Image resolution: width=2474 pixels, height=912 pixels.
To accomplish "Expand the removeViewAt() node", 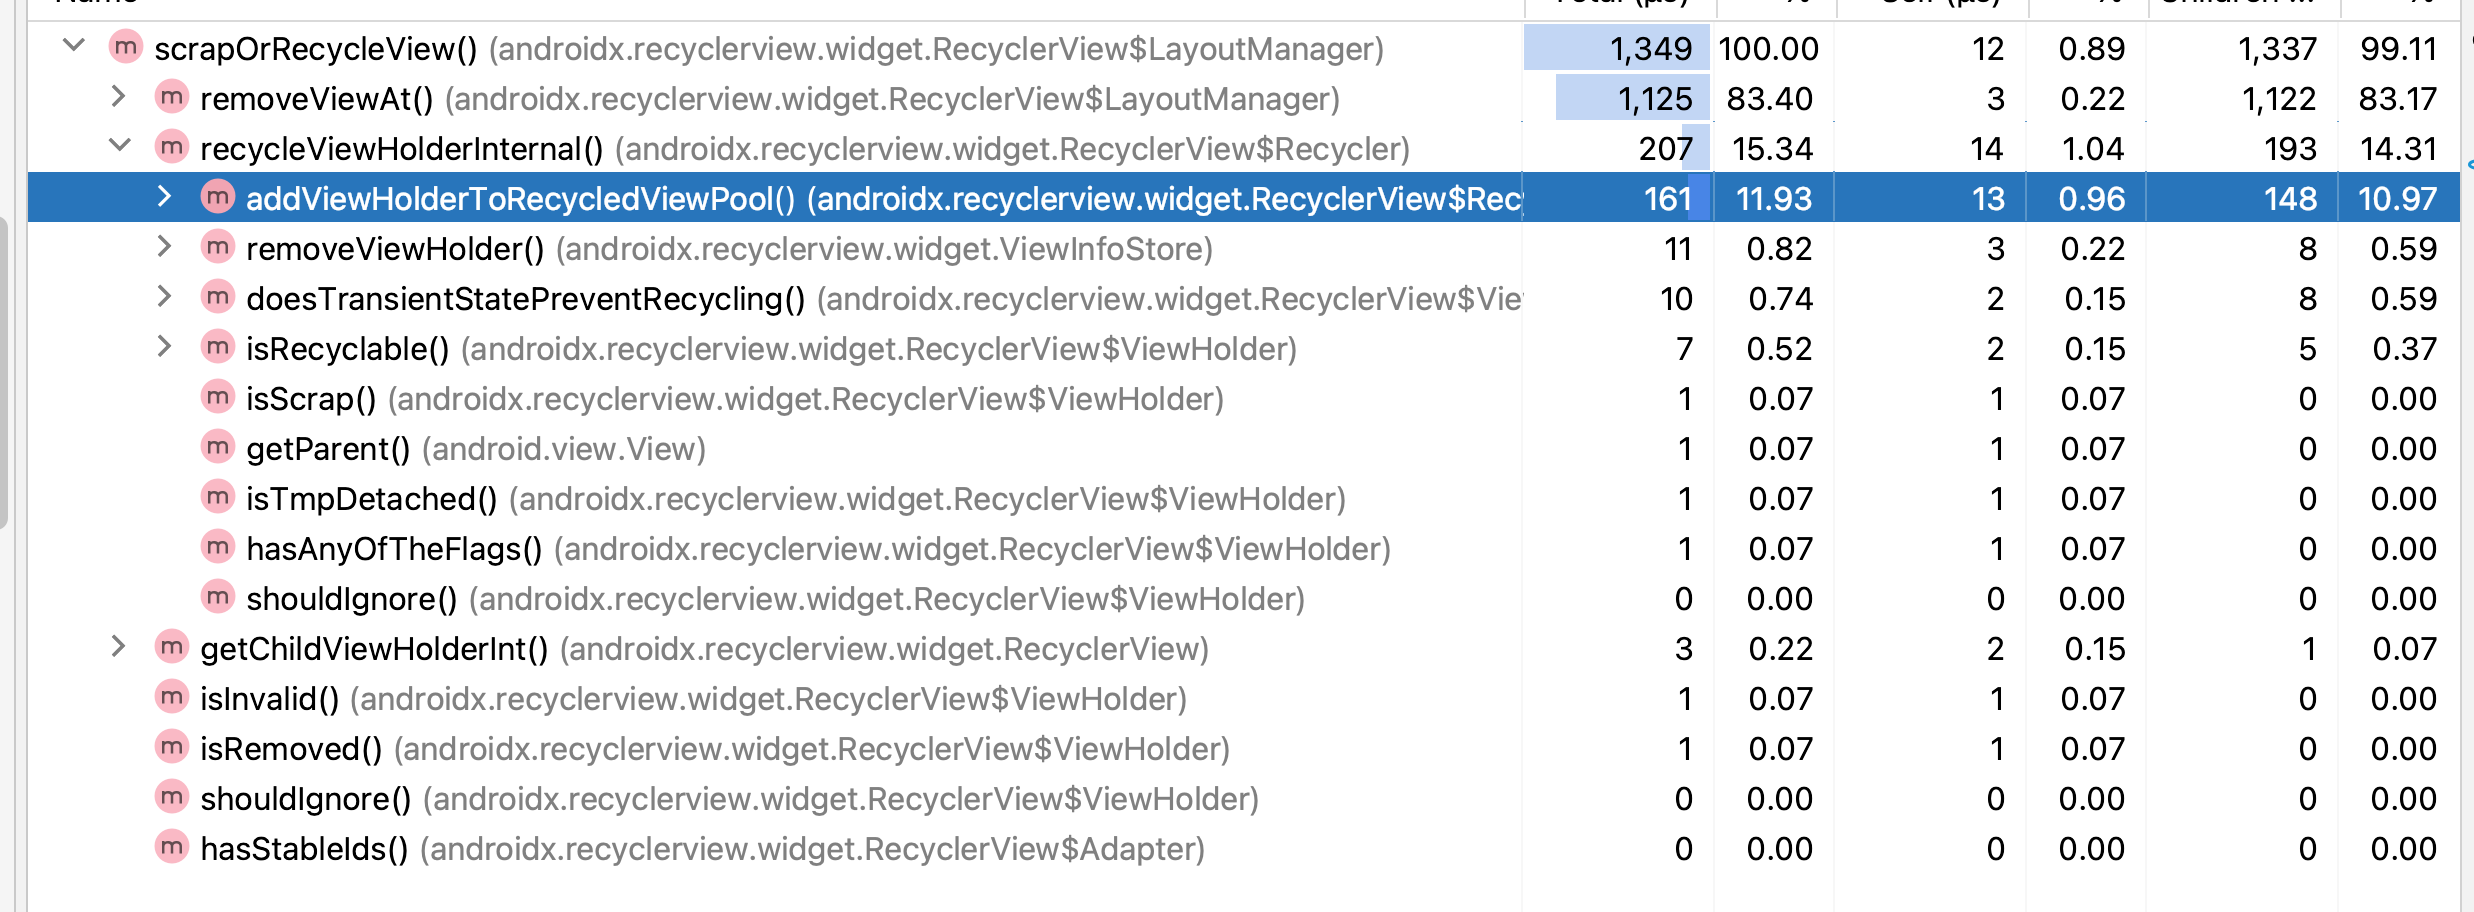I will 118,96.
